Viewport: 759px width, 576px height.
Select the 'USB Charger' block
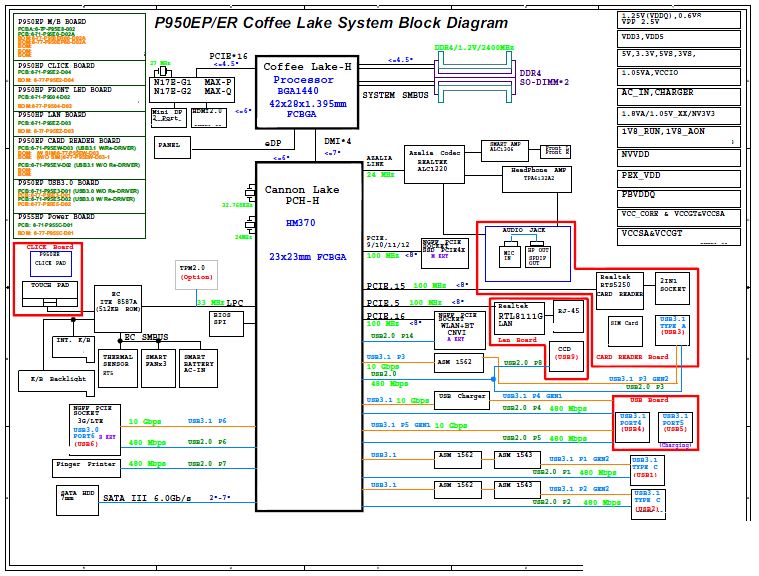(x=462, y=400)
